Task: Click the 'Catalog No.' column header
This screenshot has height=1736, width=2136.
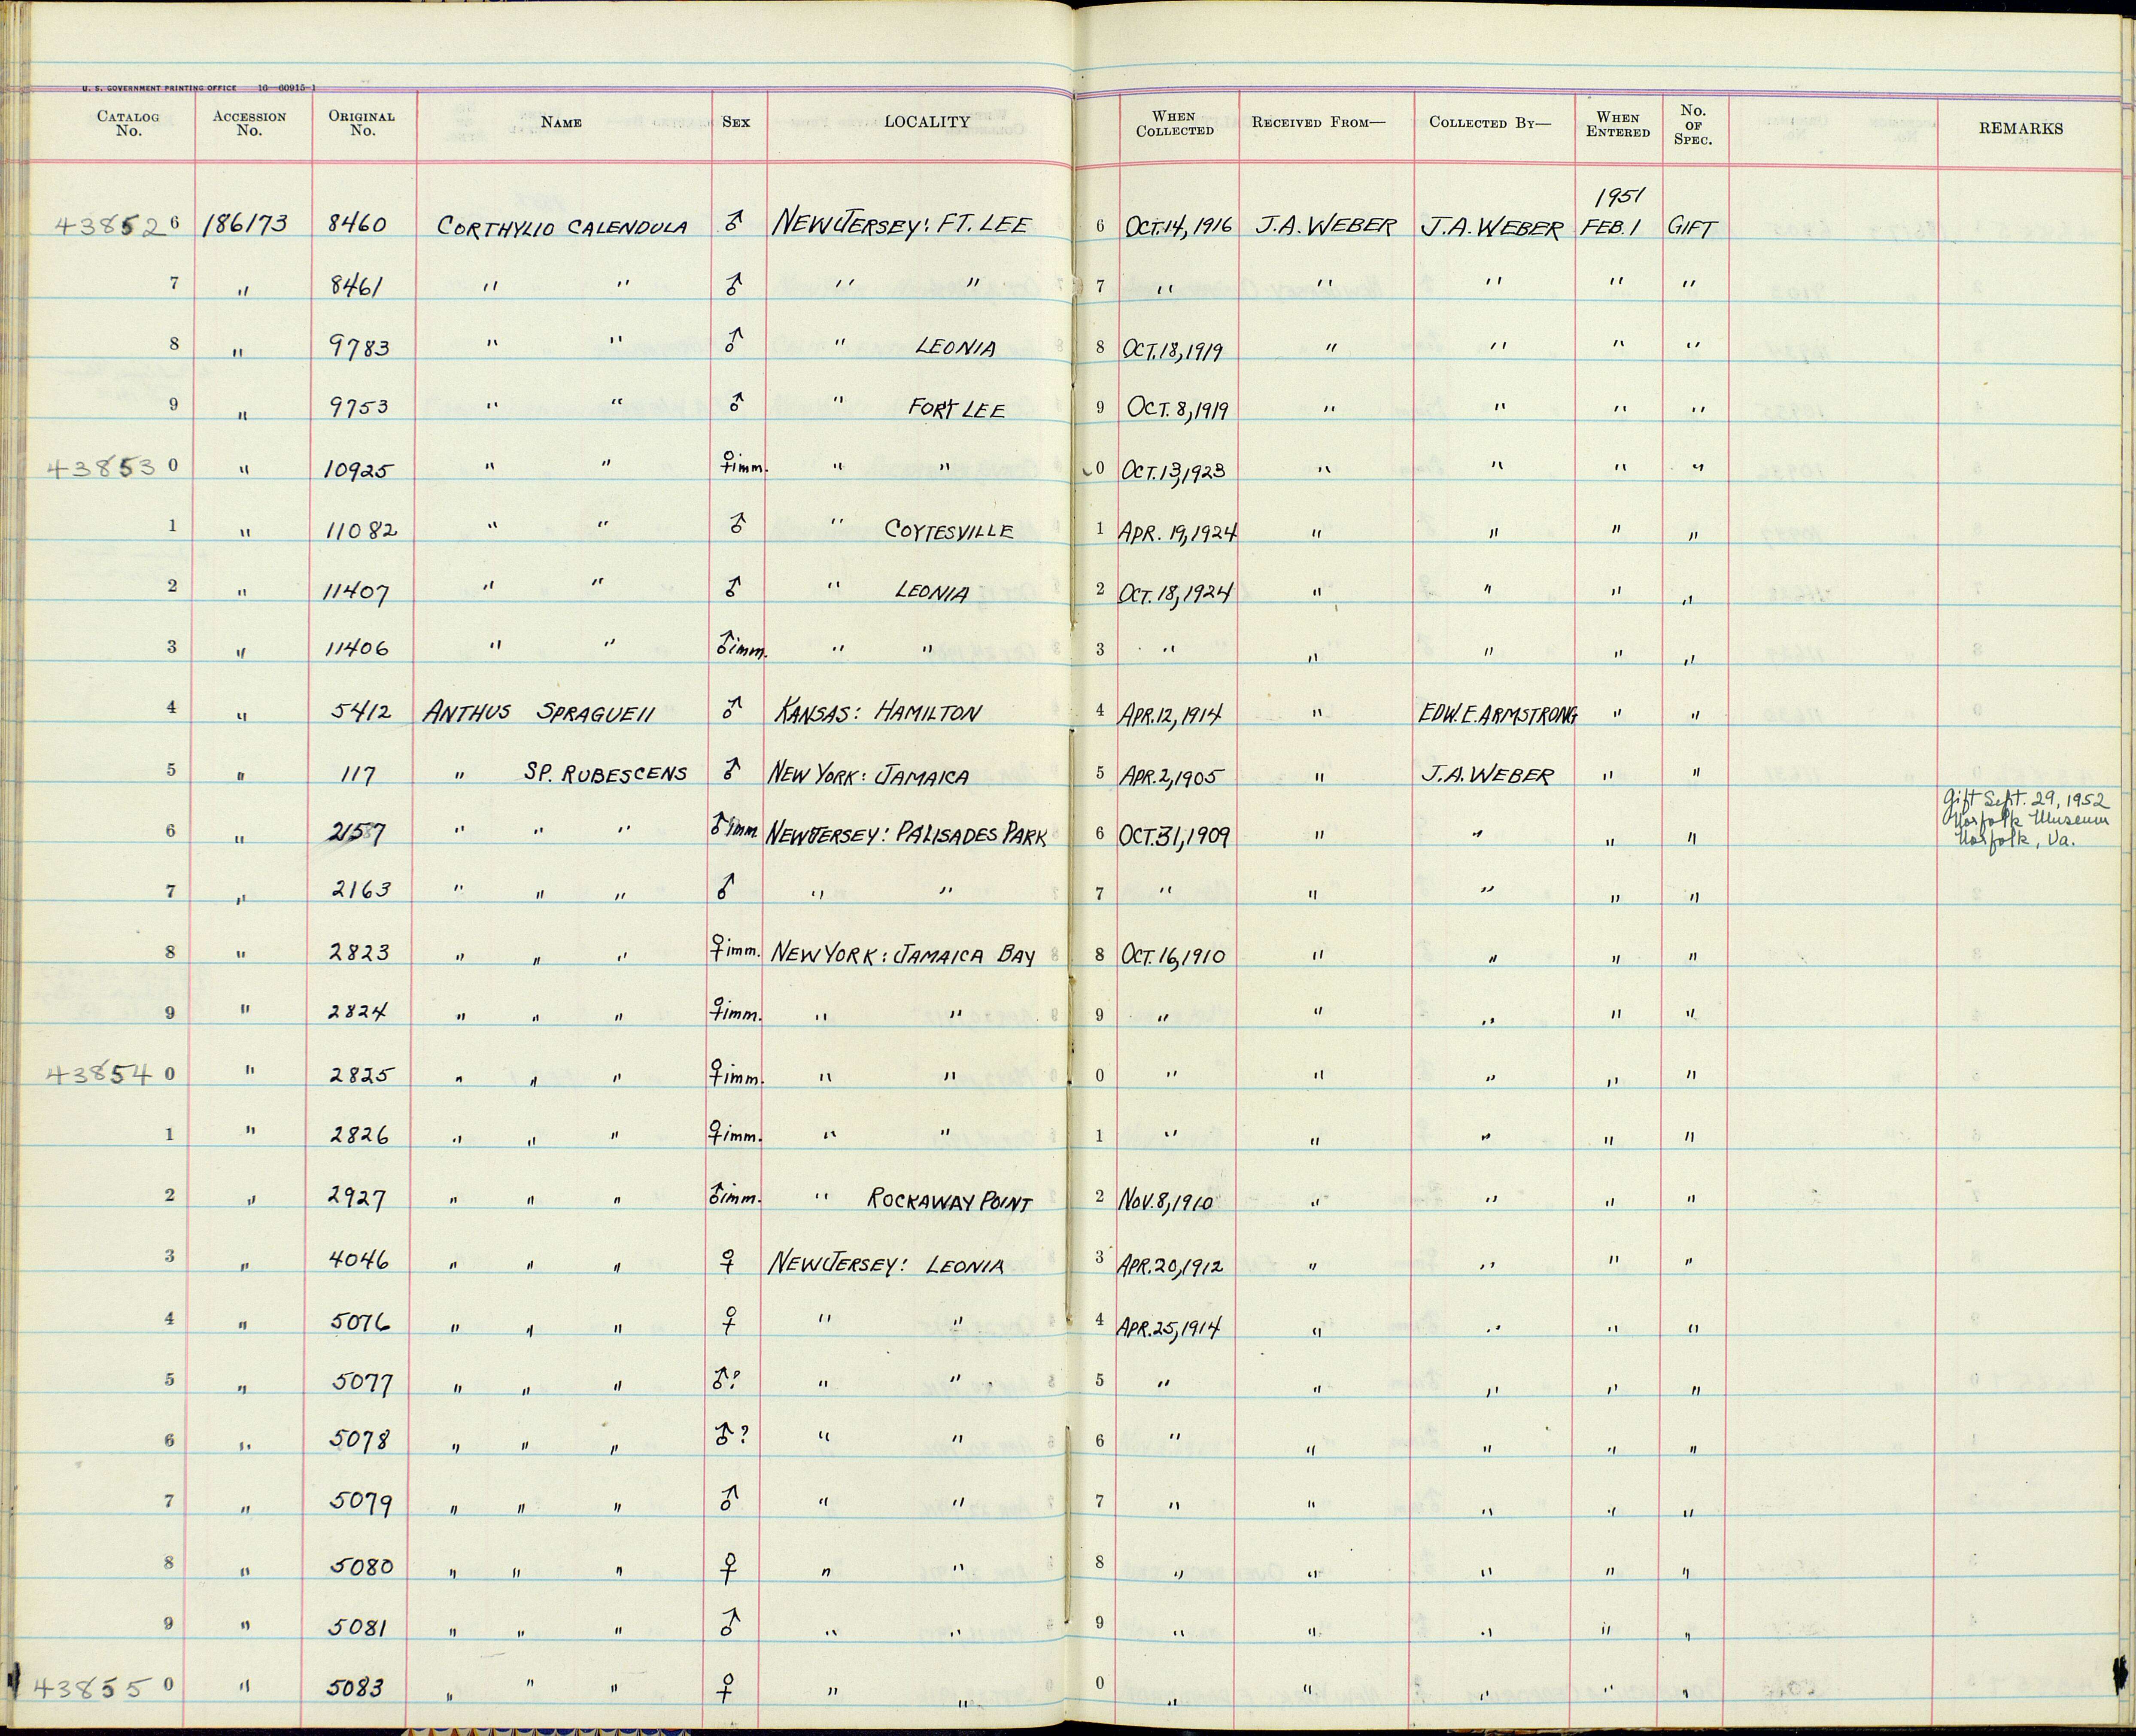Action: (128, 123)
